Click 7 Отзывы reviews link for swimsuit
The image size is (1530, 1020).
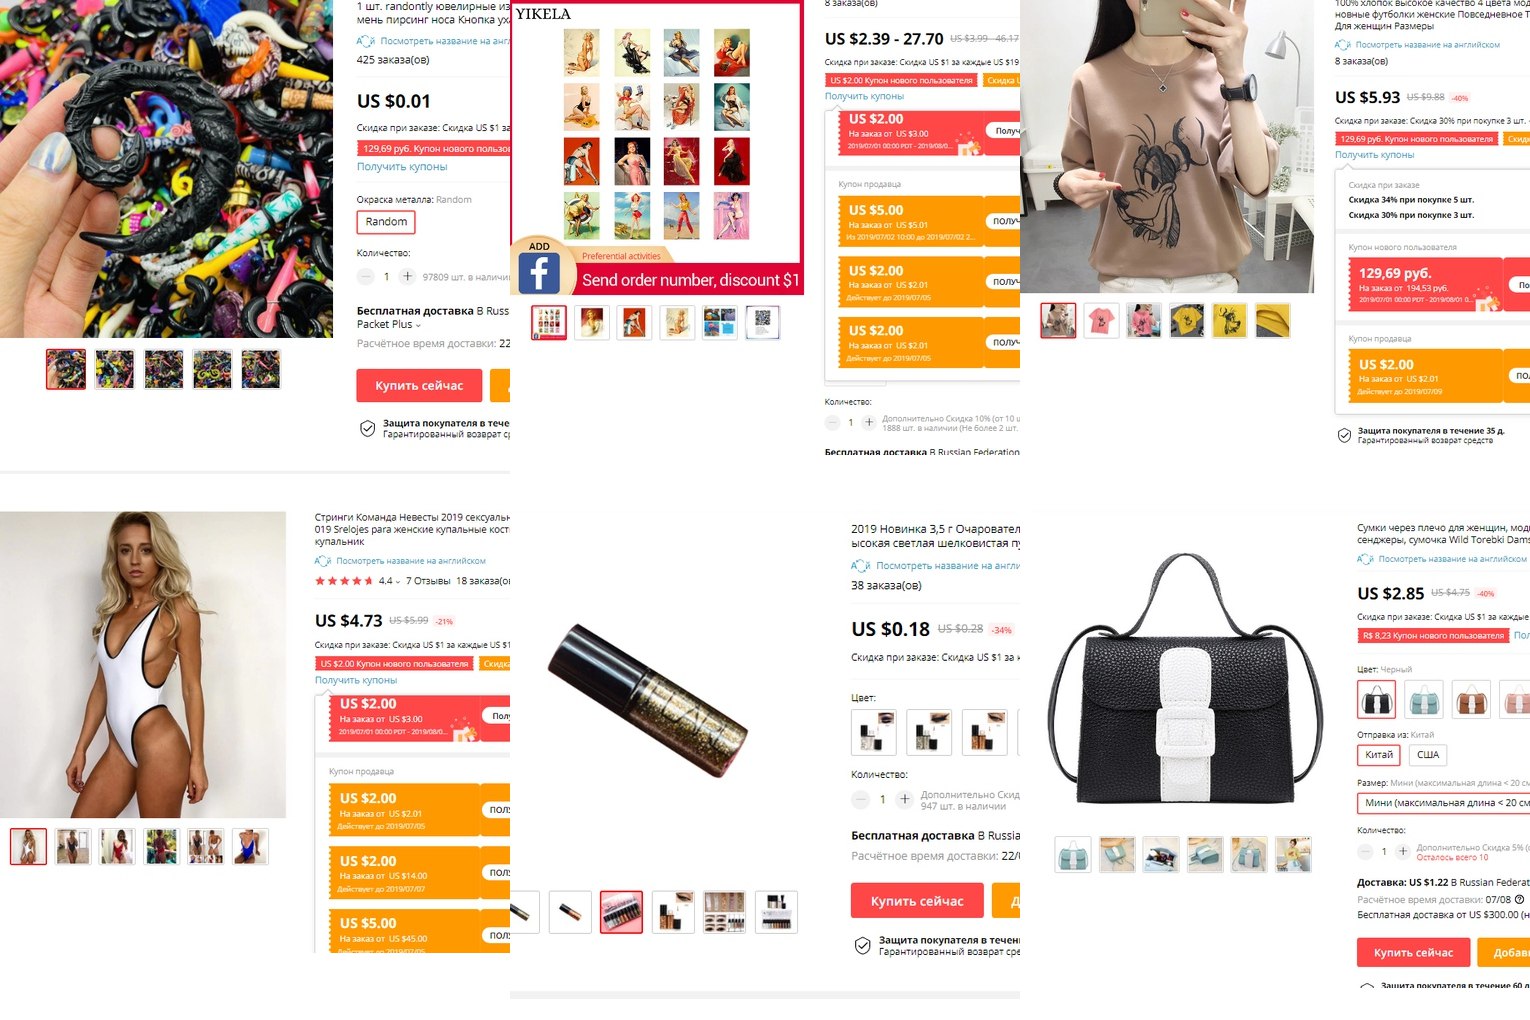coord(428,581)
